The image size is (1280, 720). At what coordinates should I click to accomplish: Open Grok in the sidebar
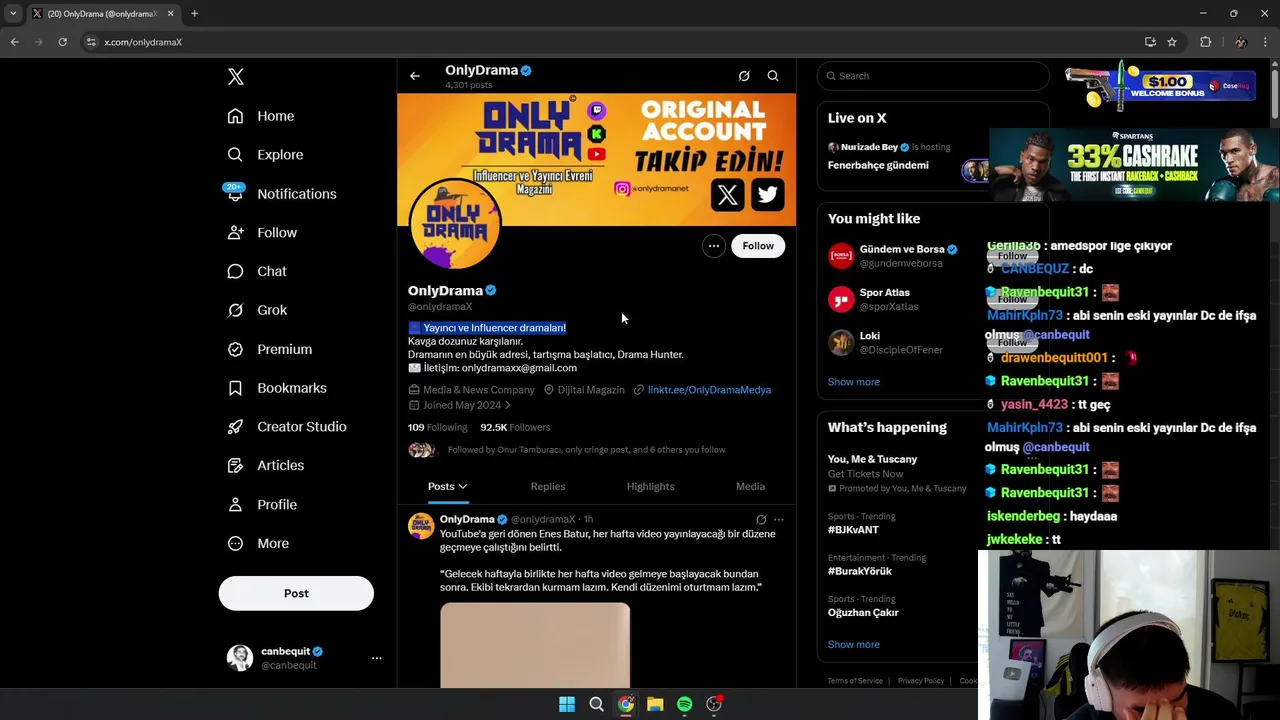(257, 310)
